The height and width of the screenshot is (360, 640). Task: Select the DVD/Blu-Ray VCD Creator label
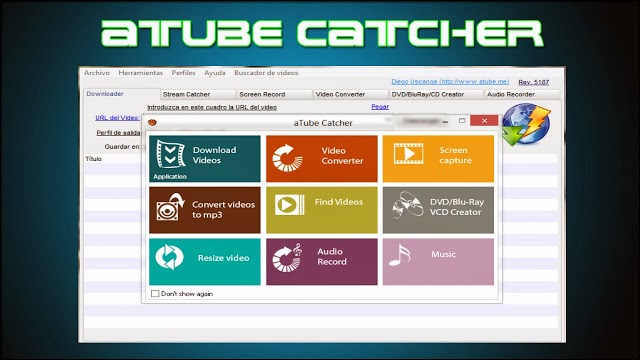(456, 207)
